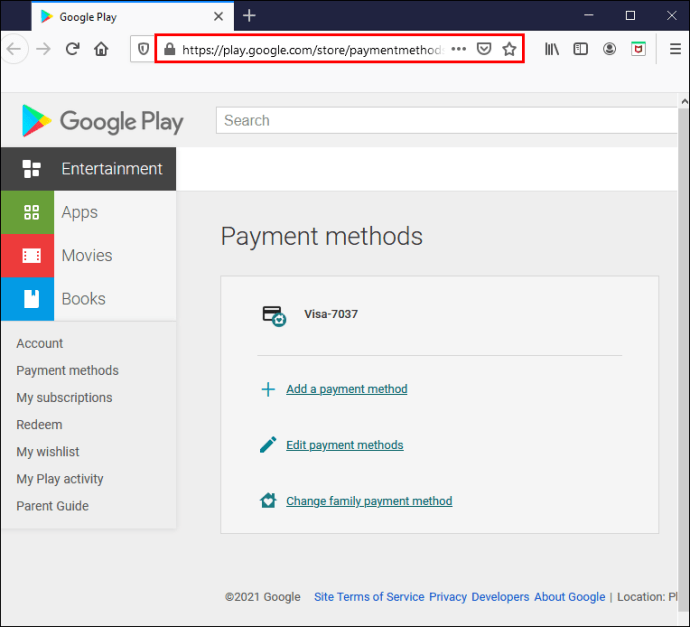690x627 pixels.
Task: Bookmark this page with the star
Action: [509, 49]
